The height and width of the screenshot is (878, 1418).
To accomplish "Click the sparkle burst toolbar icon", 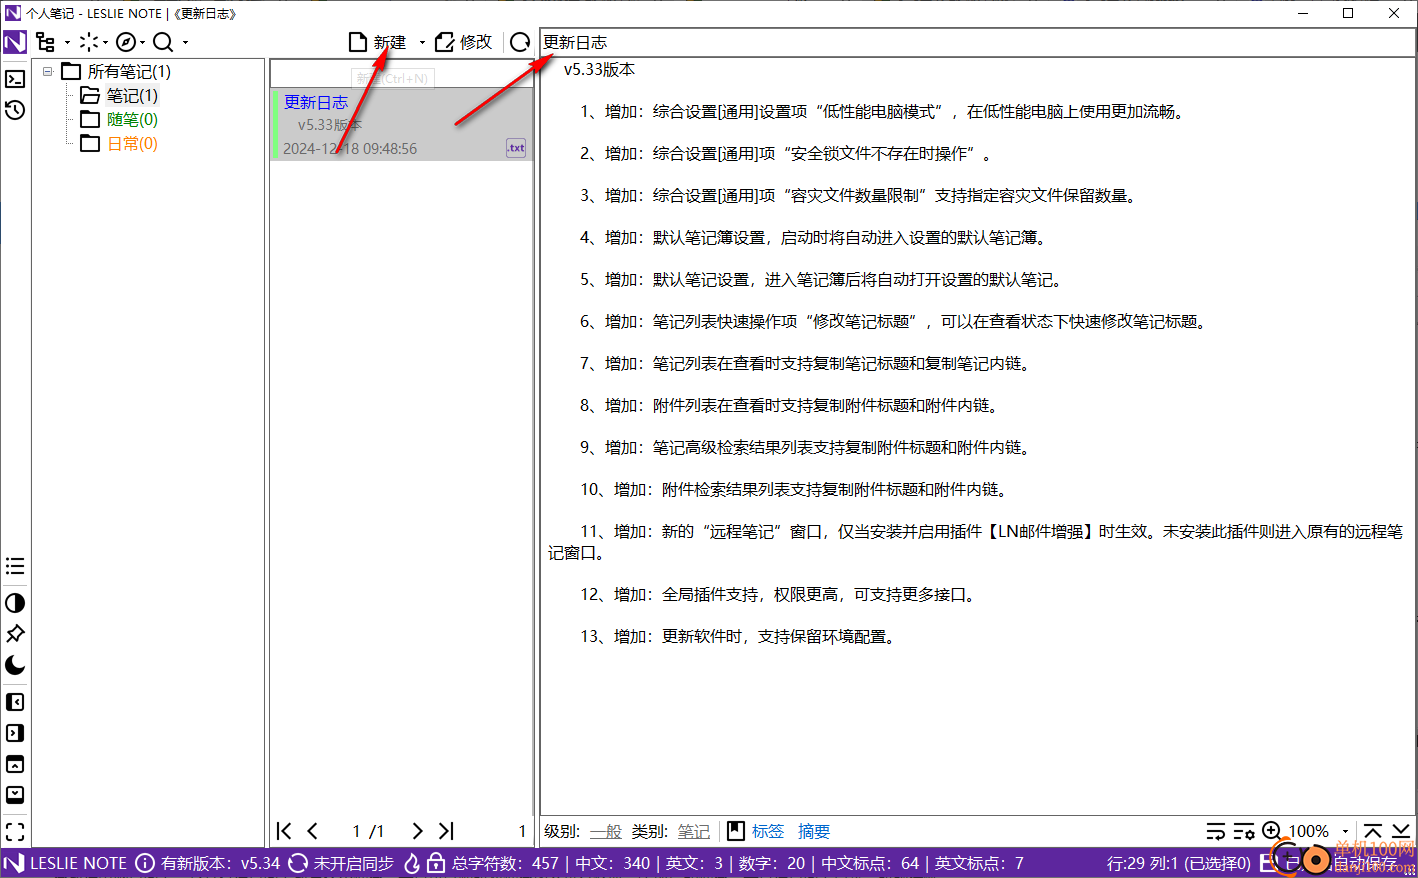I will click(90, 42).
